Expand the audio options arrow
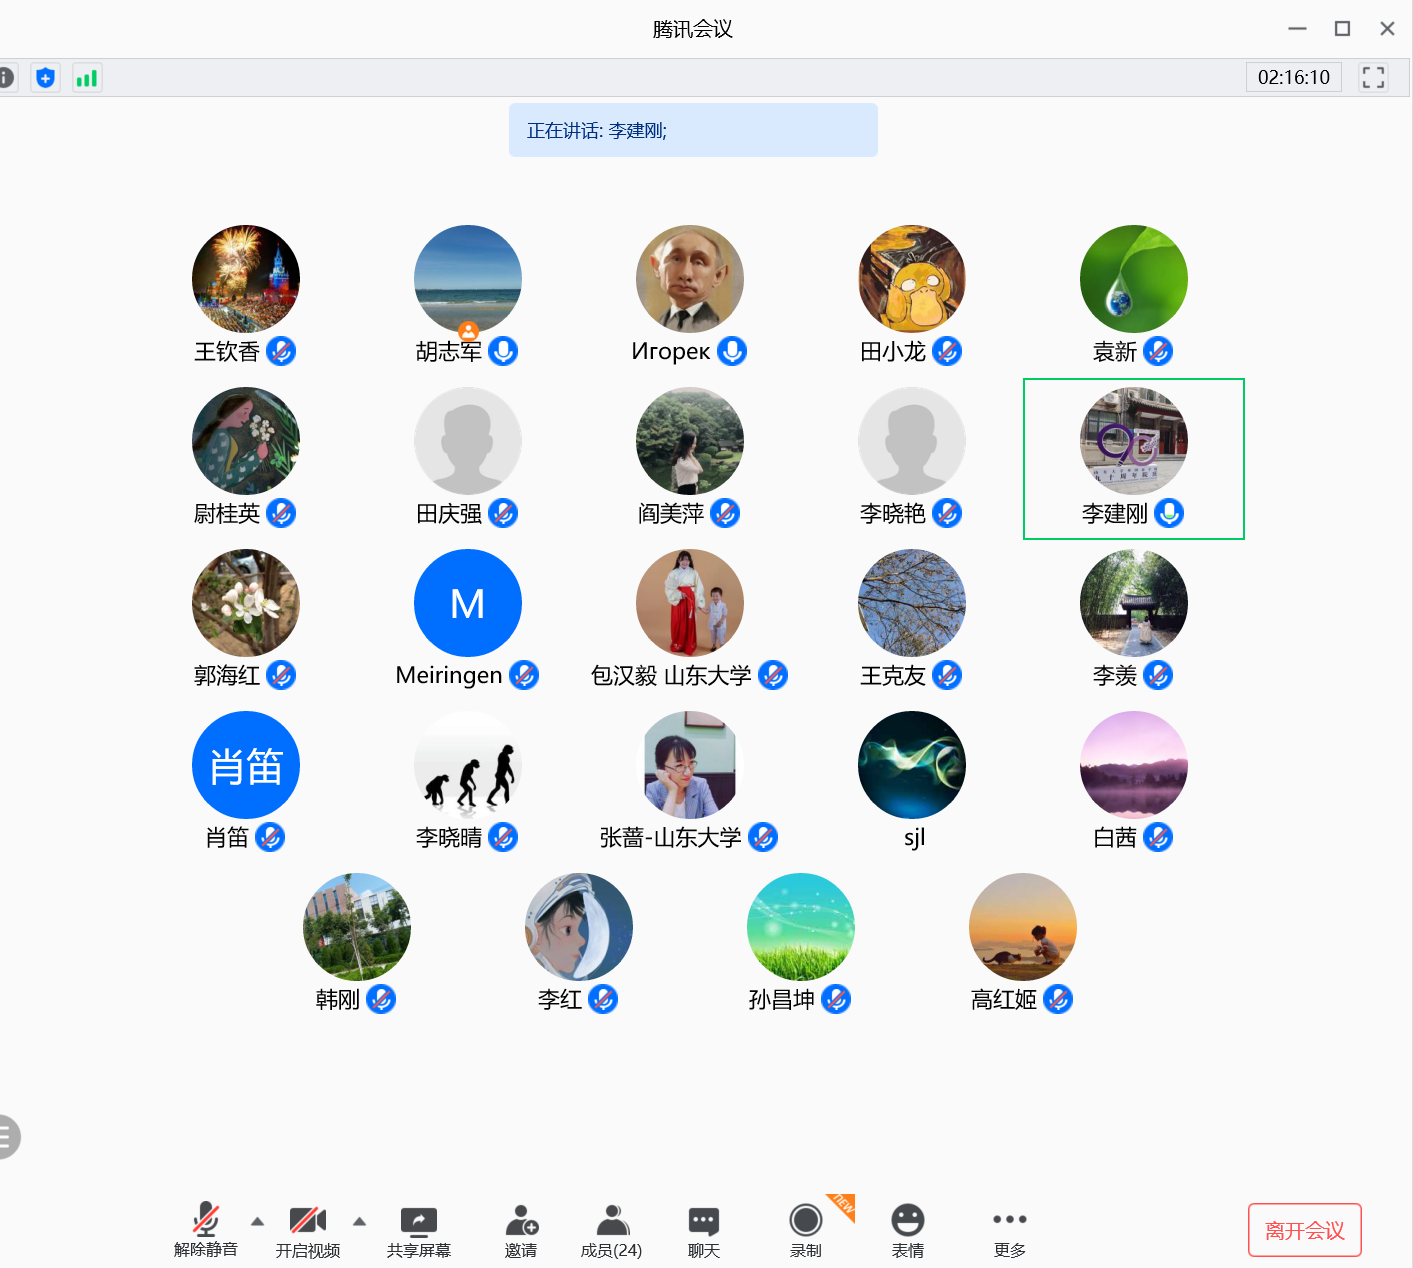 (257, 1221)
